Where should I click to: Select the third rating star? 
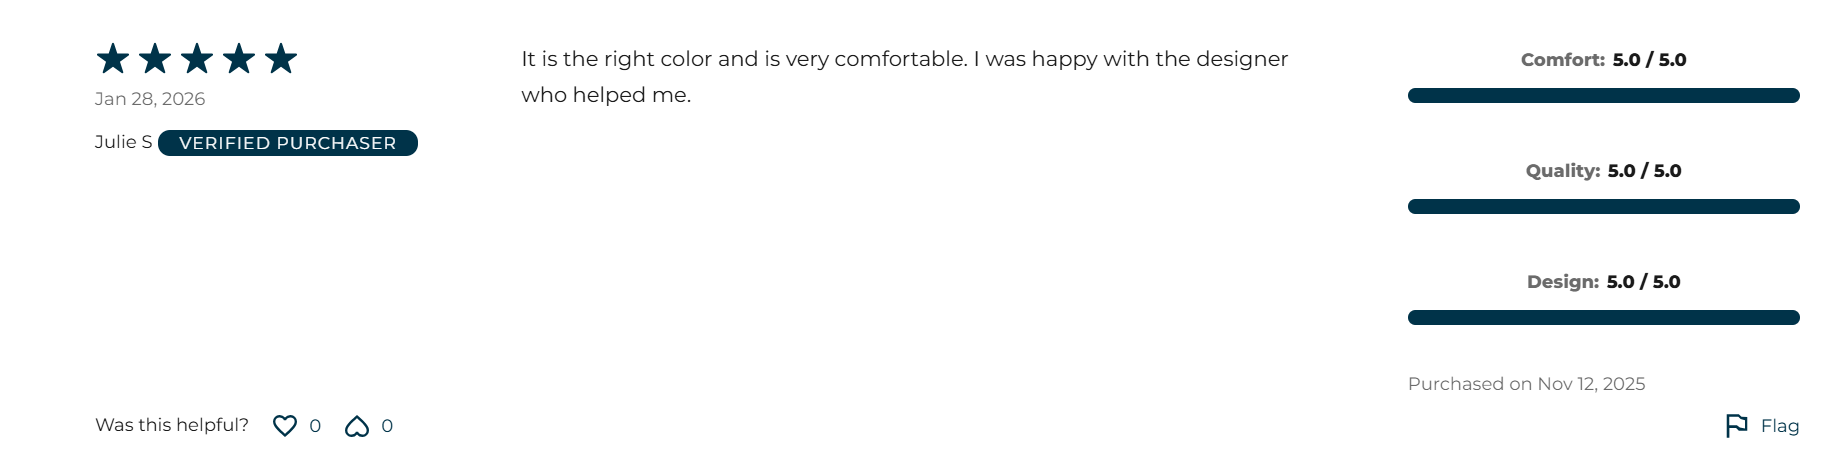(197, 59)
